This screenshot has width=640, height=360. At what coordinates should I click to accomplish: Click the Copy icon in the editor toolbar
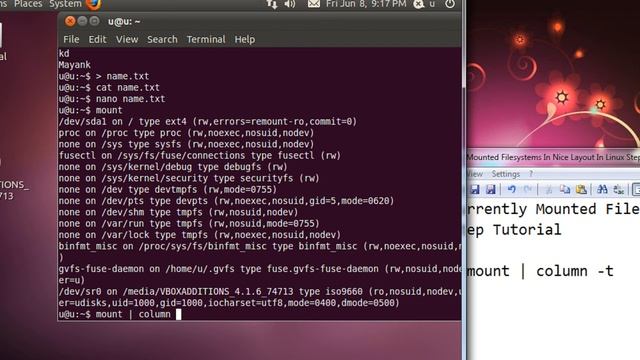(x=565, y=189)
